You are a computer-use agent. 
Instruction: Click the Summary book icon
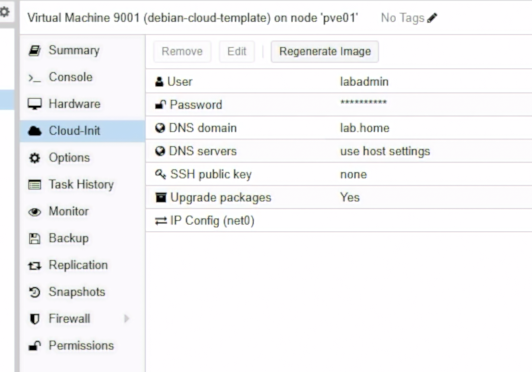point(35,51)
